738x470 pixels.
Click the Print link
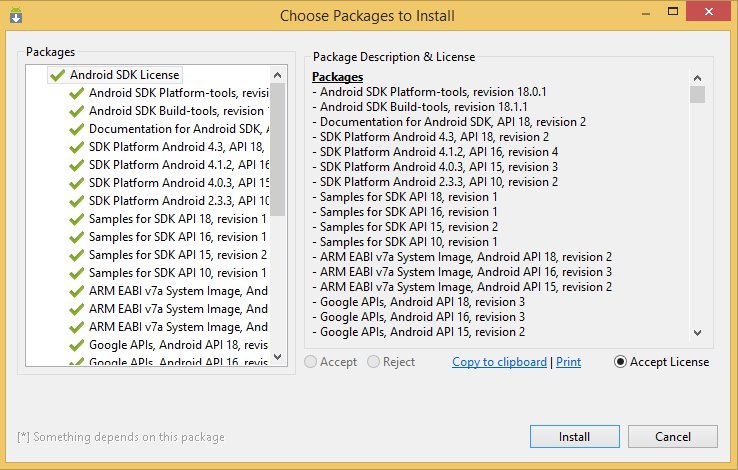click(569, 362)
